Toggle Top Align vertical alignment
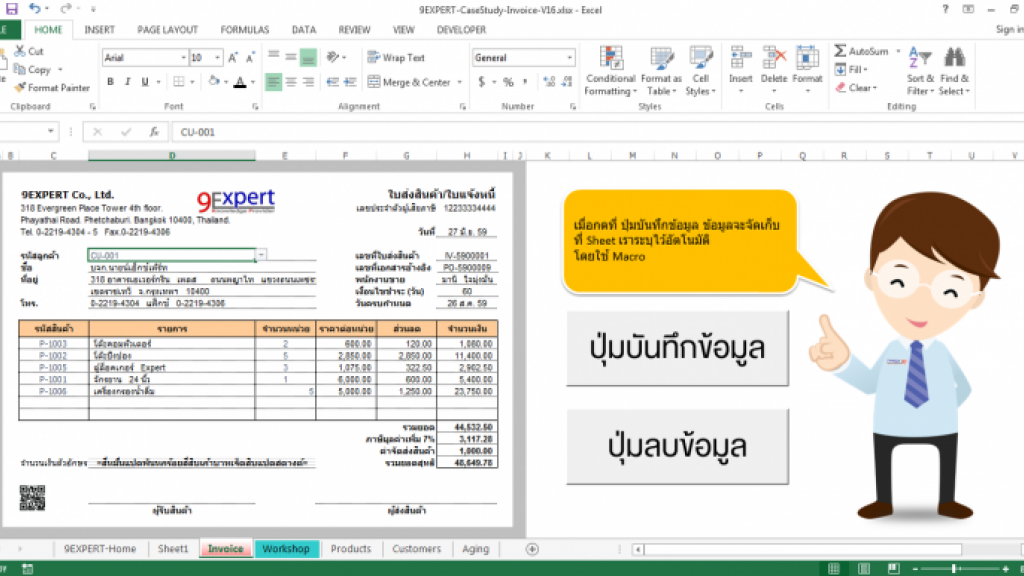The width and height of the screenshot is (1024, 576). (x=274, y=57)
